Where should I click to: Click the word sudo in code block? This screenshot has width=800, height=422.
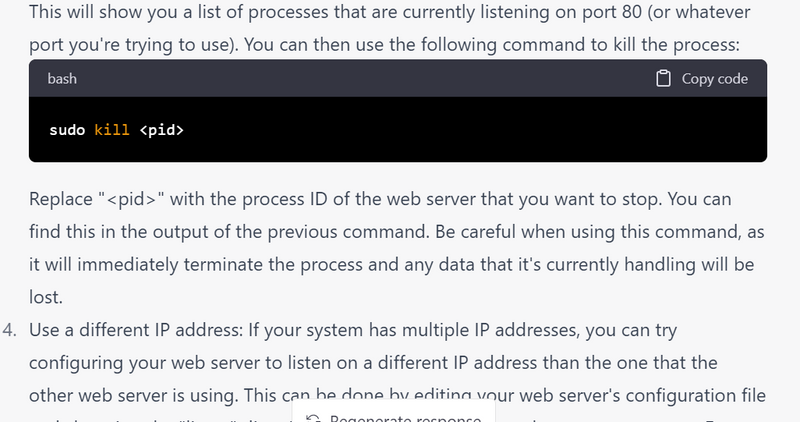pos(67,130)
